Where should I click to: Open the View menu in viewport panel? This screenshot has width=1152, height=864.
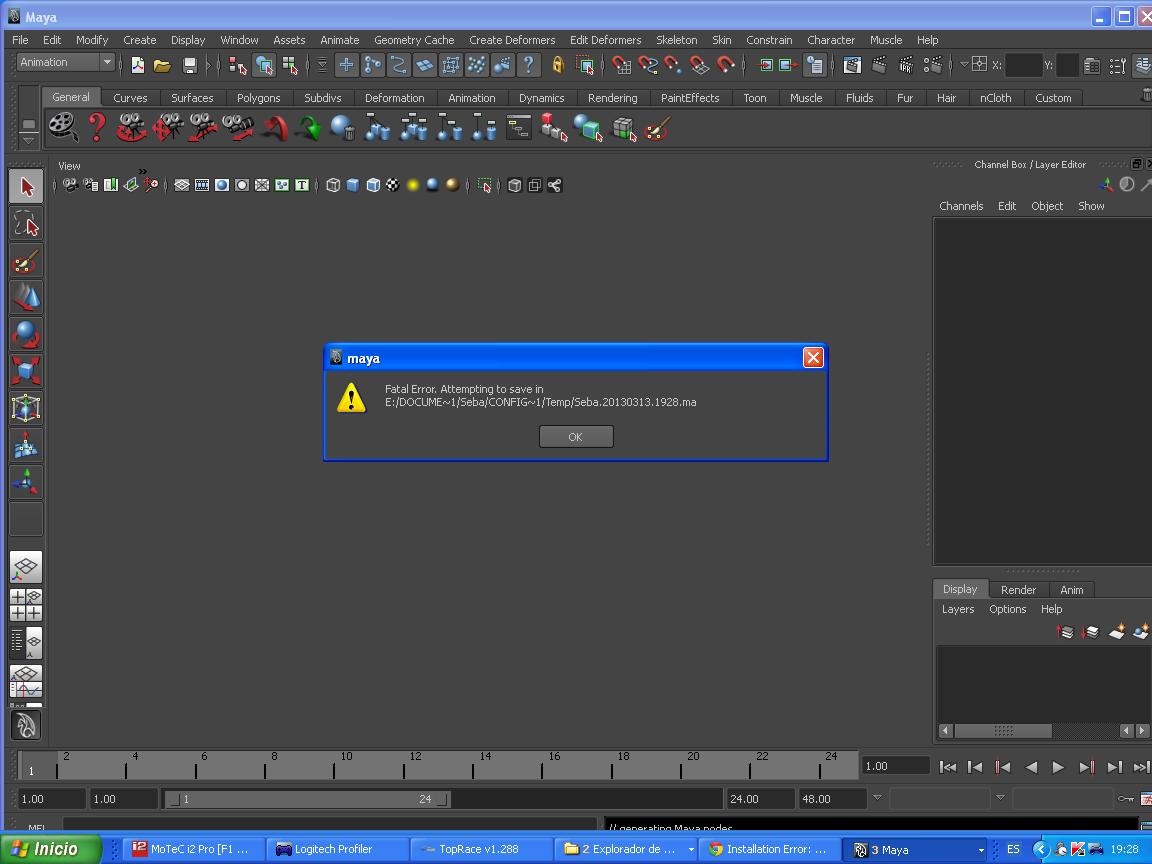[69, 166]
